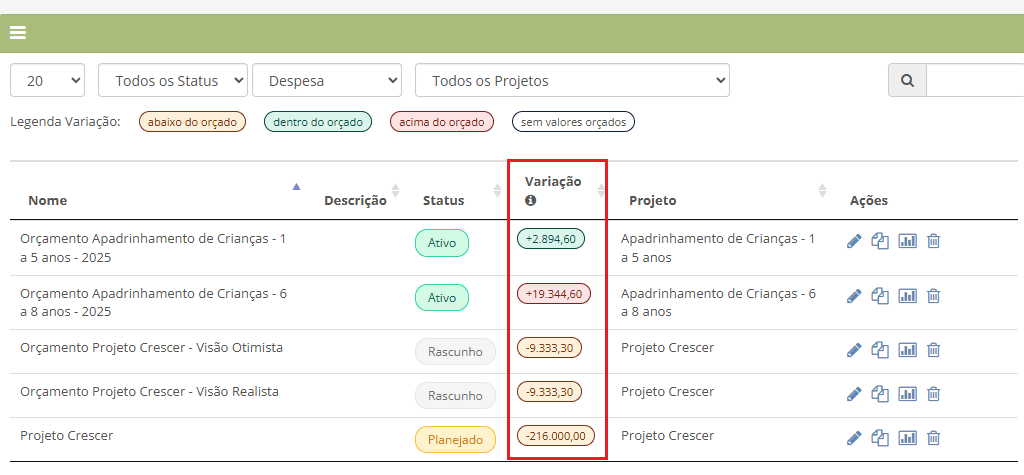Click the Planejado status badge
The image size is (1024, 475).
455,440
